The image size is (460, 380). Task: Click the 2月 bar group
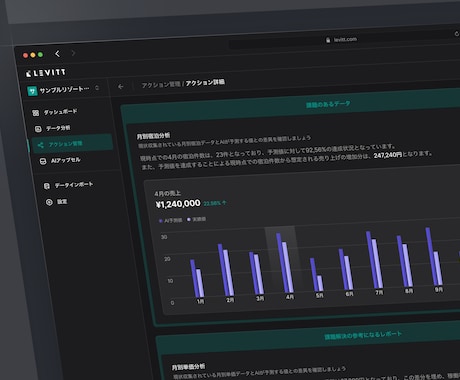click(x=226, y=270)
